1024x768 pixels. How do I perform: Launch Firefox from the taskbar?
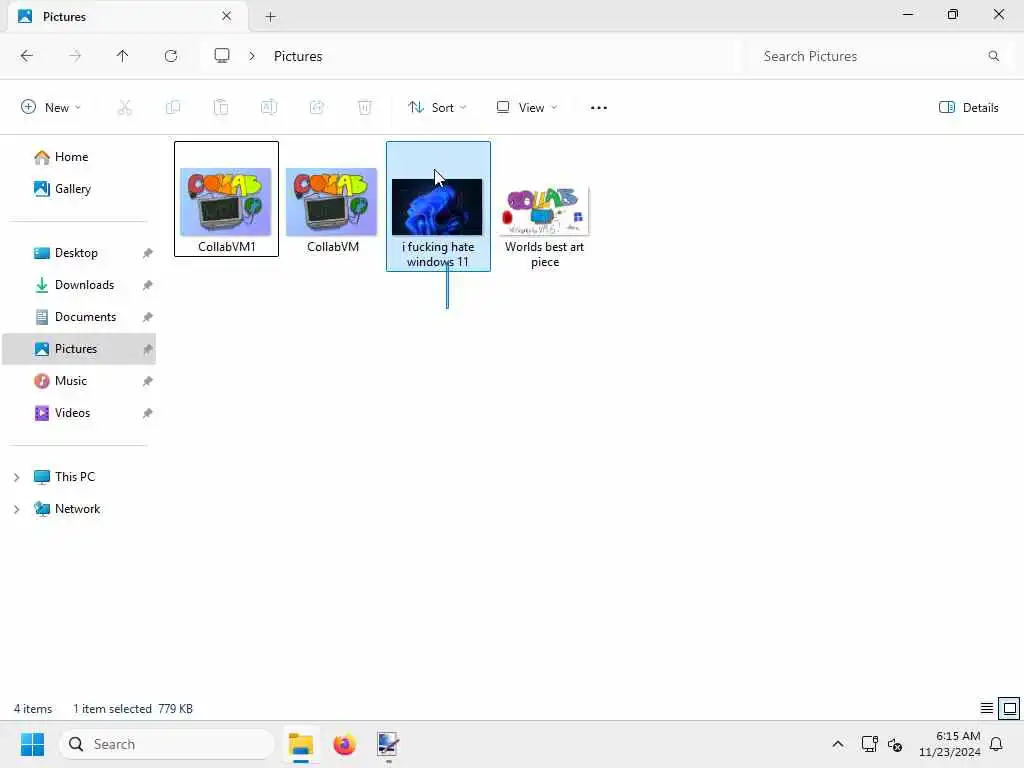(x=344, y=744)
